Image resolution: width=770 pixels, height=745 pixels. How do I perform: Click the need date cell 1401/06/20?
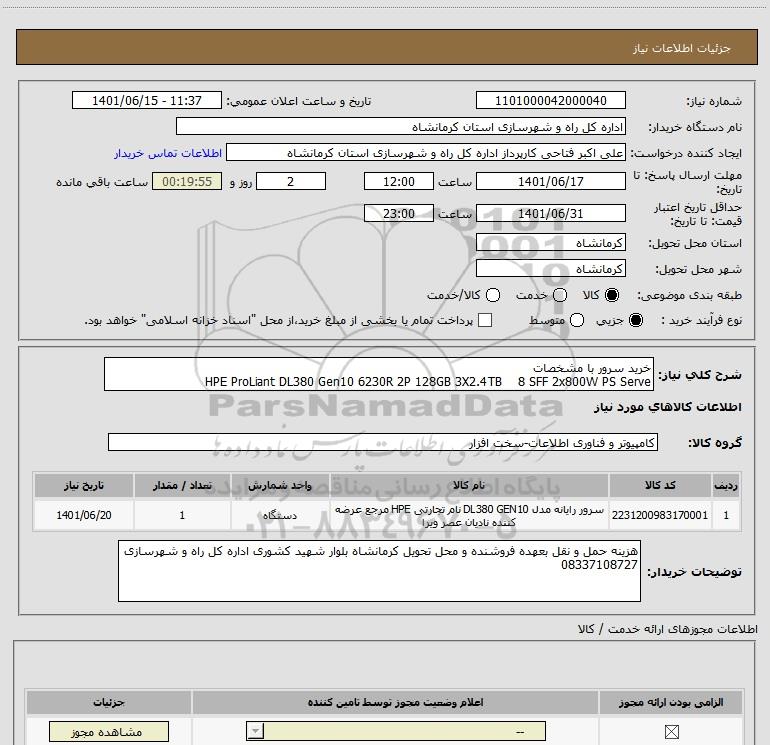pyautogui.click(x=84, y=515)
